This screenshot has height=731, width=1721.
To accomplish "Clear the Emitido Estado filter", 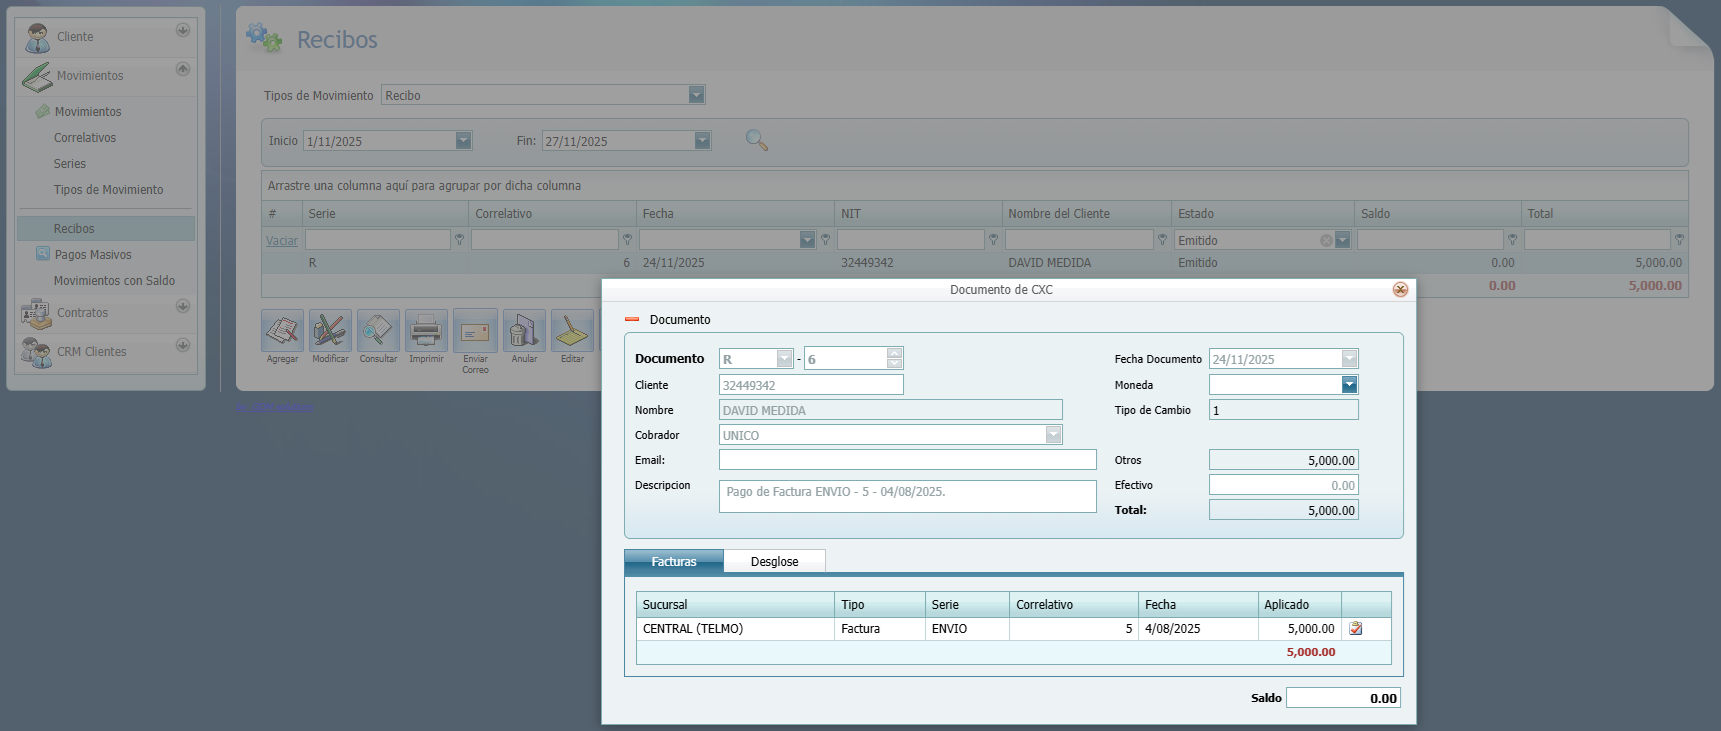I will point(1326,240).
